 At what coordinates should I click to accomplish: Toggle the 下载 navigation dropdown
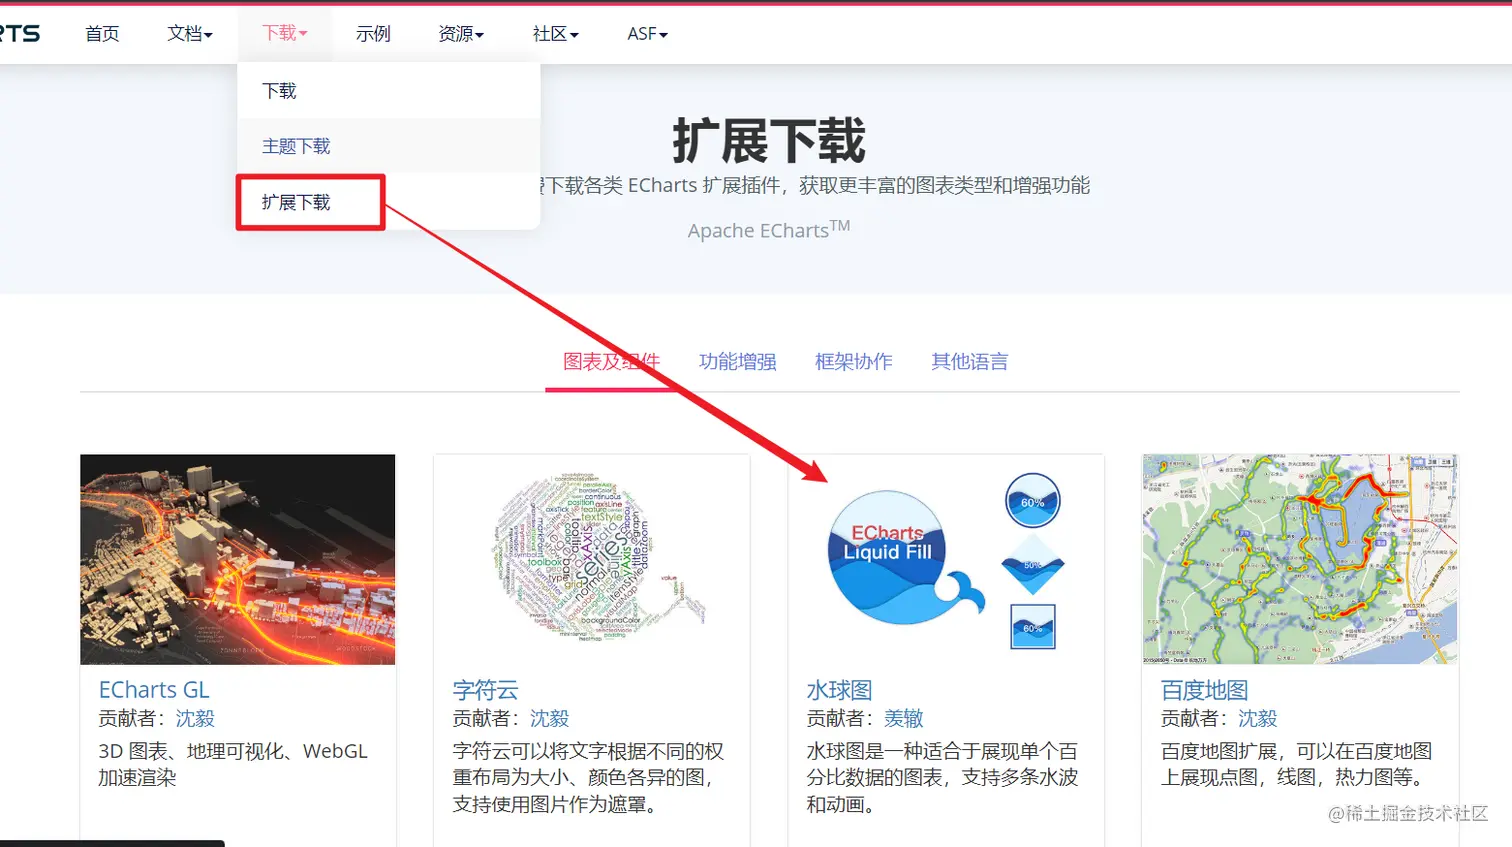(285, 34)
